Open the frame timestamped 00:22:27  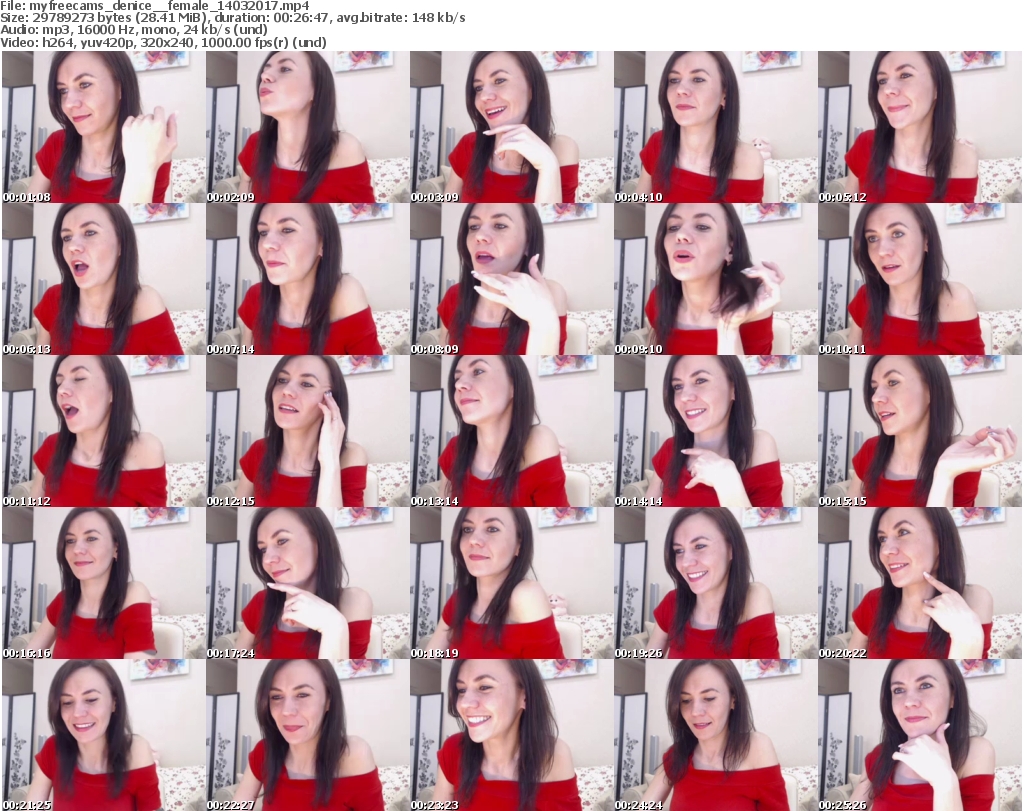(308, 736)
